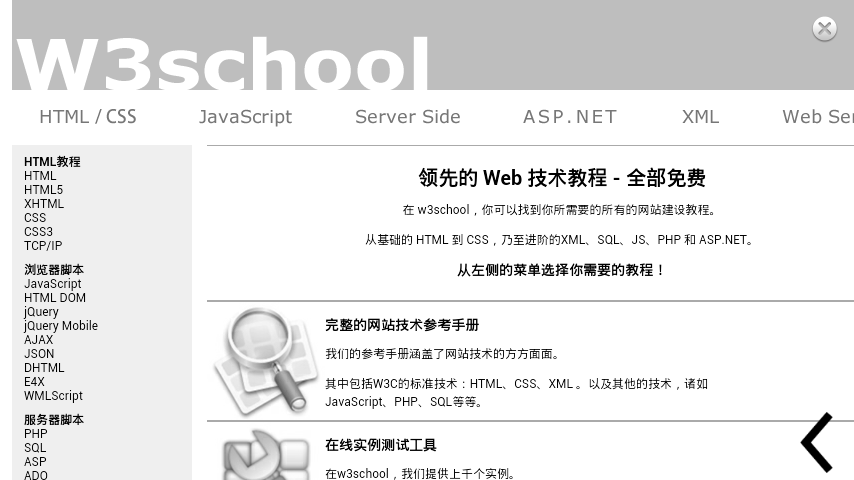Image resolution: width=854 pixels, height=480 pixels.
Task: Click the 领先的 Web 技术教程 headline
Action: click(562, 178)
